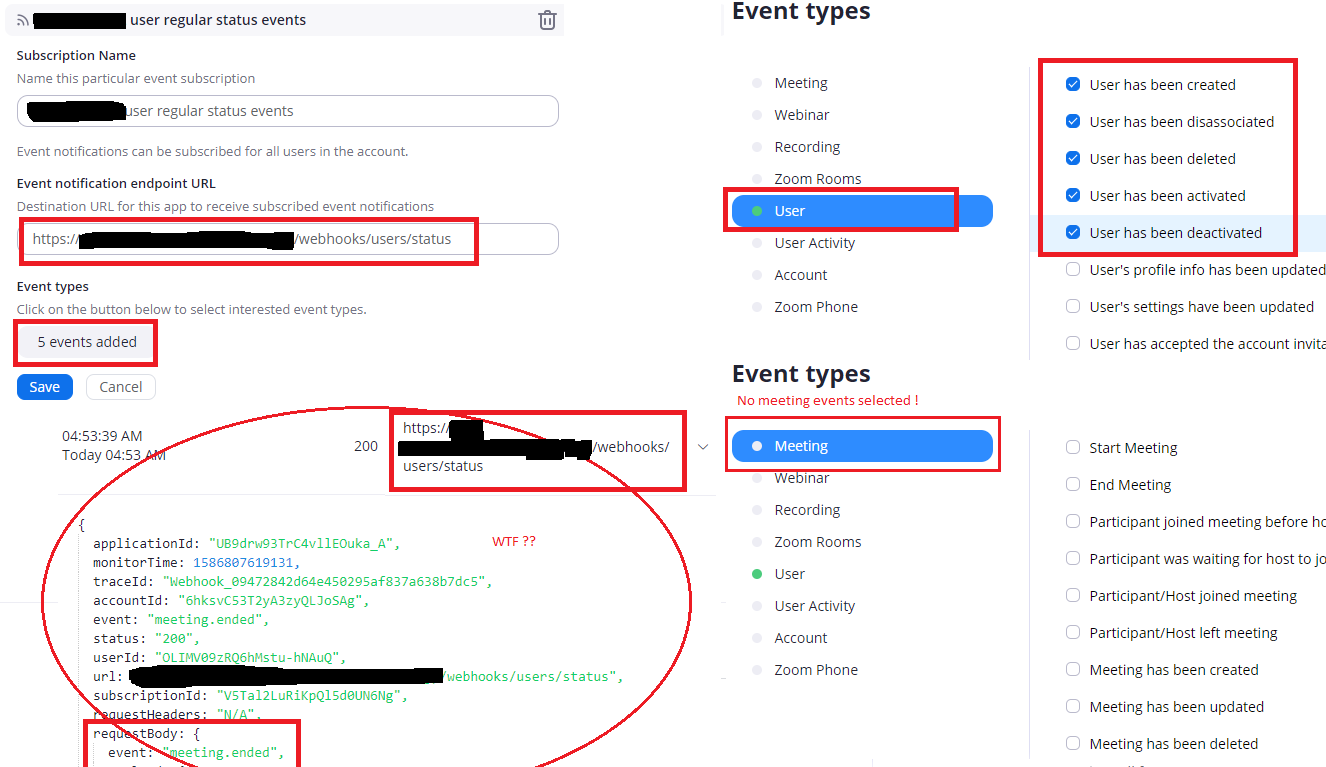Select Webinar in the lower Event types list
This screenshot has height=767, width=1326.
802,478
